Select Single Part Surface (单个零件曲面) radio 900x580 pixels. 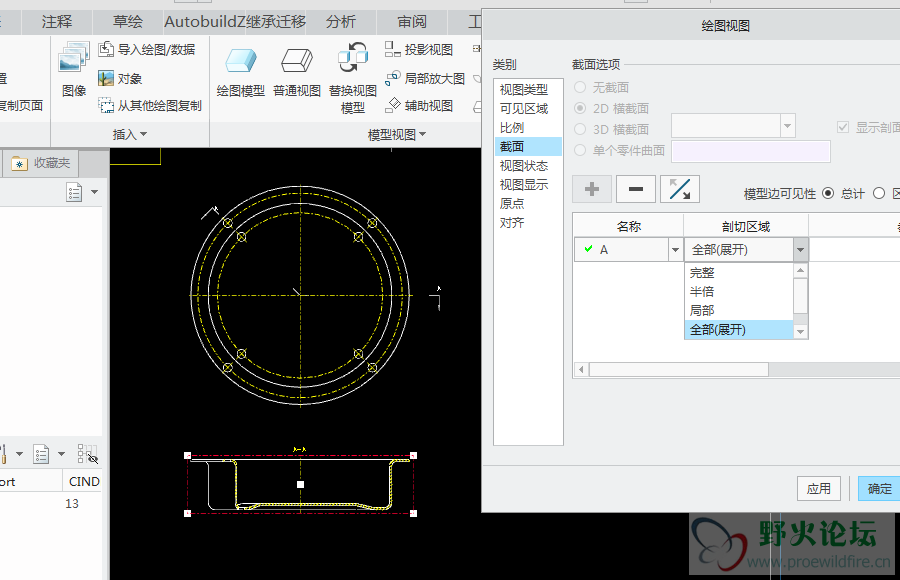pos(580,150)
